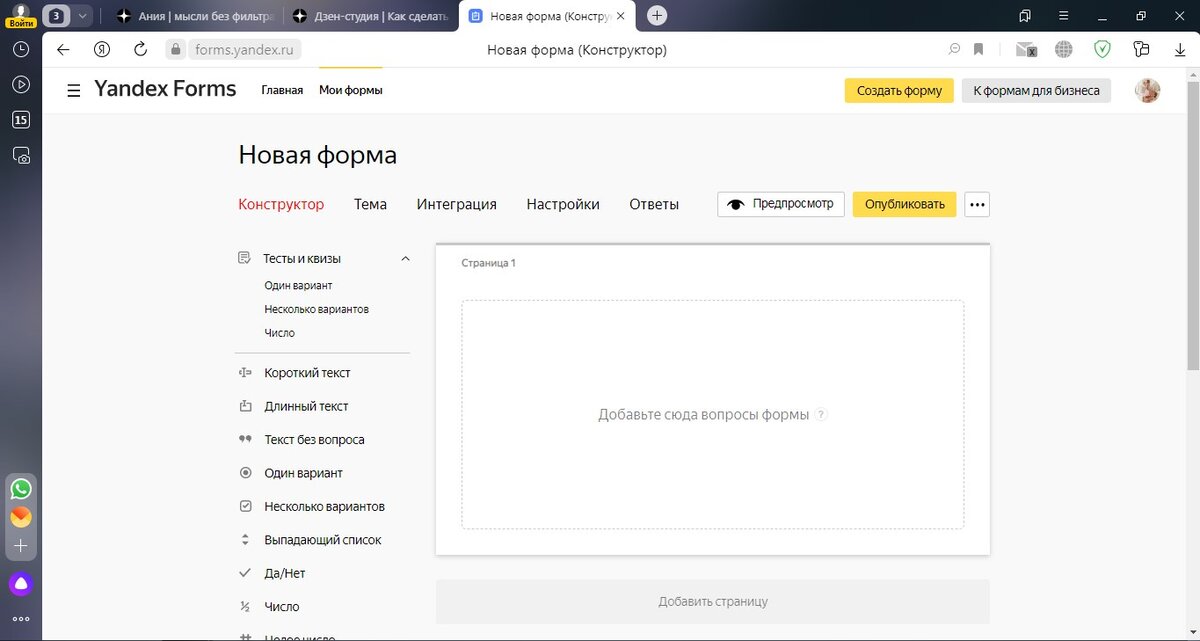Open the tab group counter showing 3

click(x=57, y=16)
